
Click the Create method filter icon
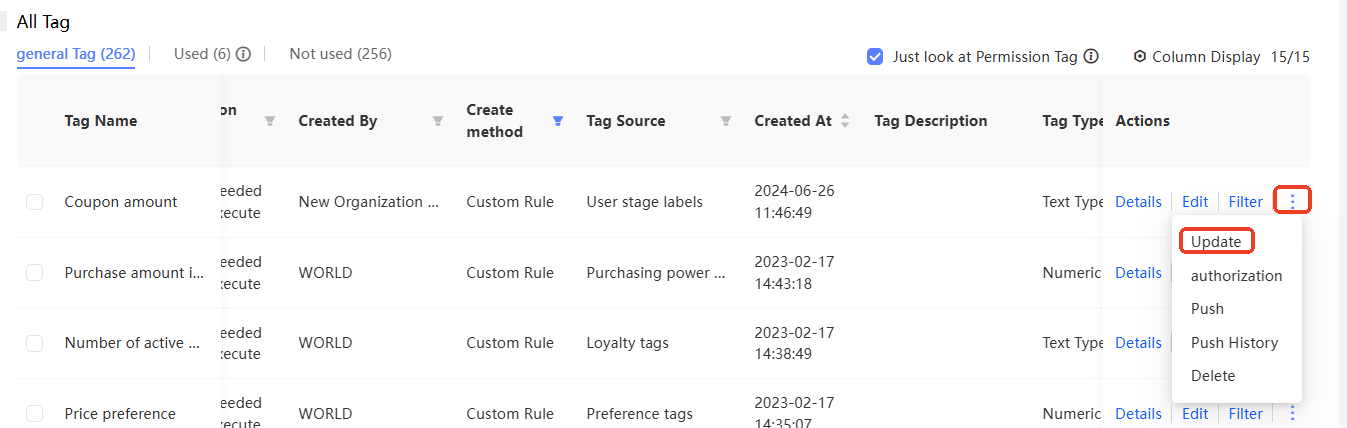click(x=558, y=121)
